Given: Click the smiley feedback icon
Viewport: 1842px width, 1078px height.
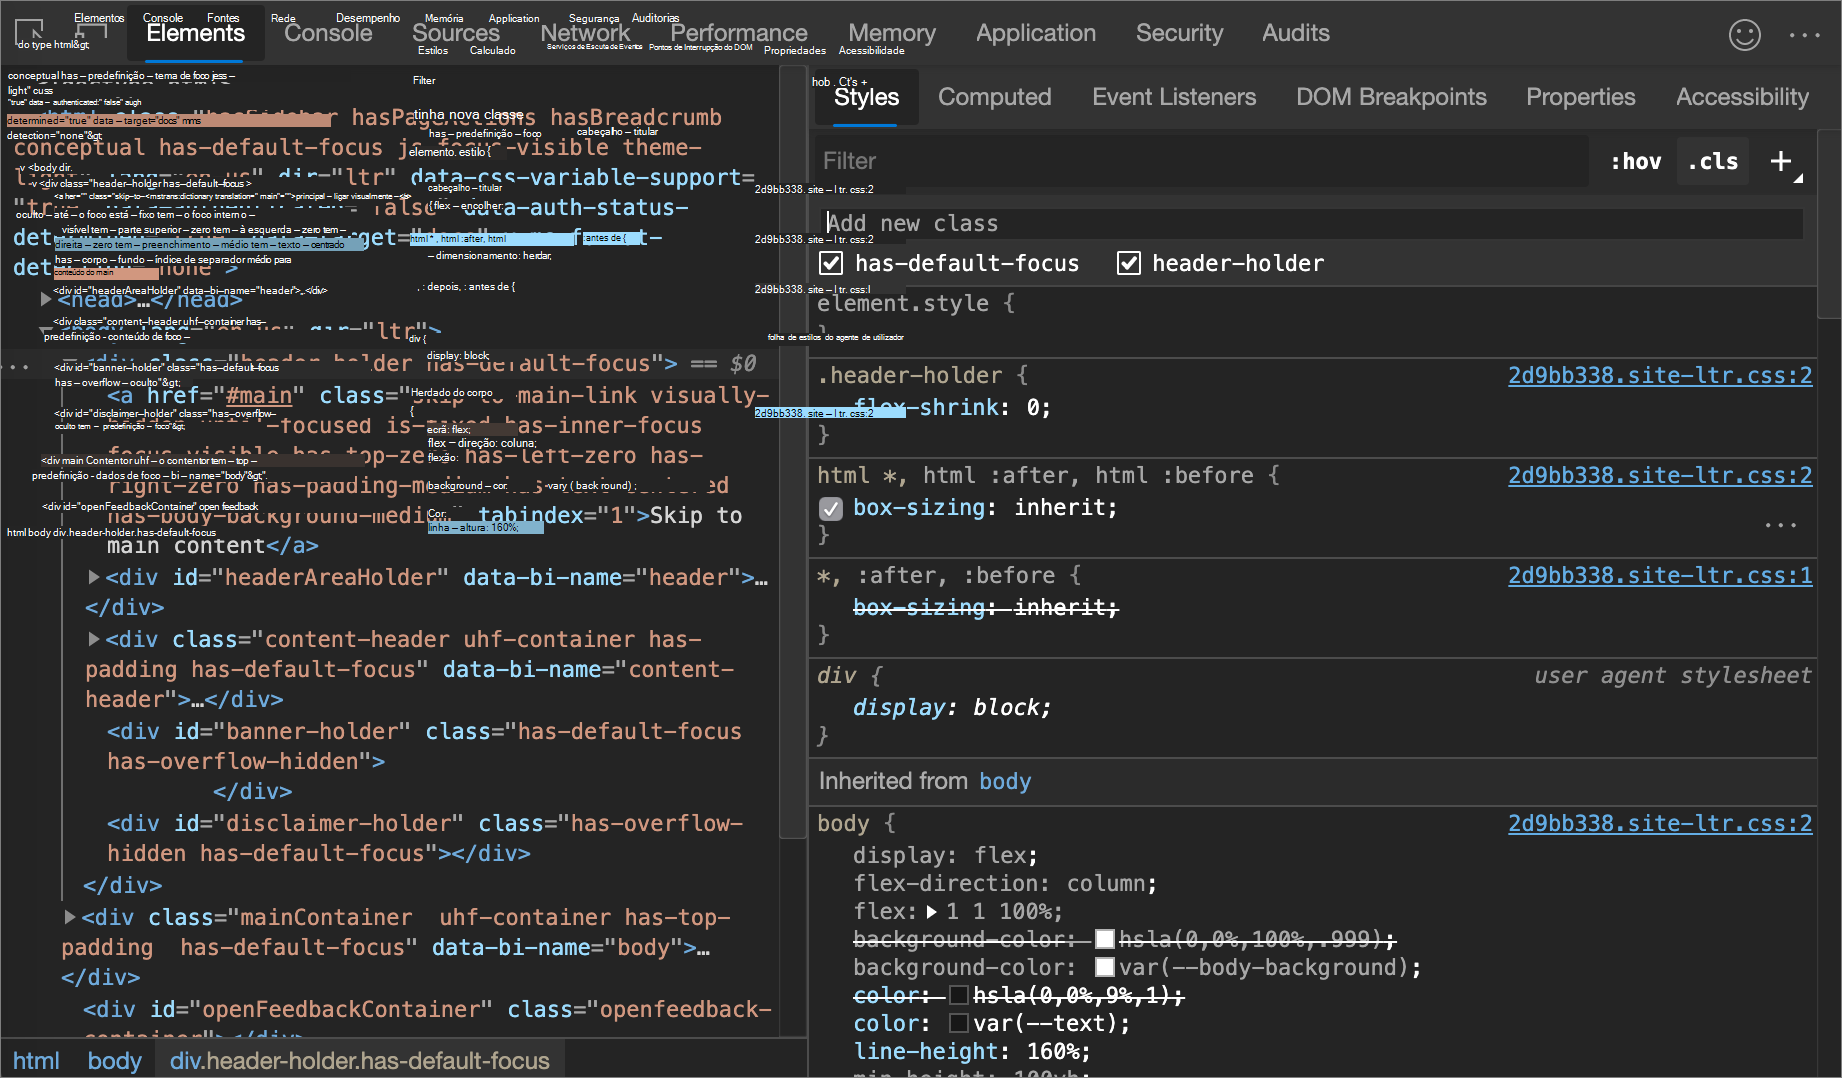Looking at the screenshot, I should pos(1744,35).
